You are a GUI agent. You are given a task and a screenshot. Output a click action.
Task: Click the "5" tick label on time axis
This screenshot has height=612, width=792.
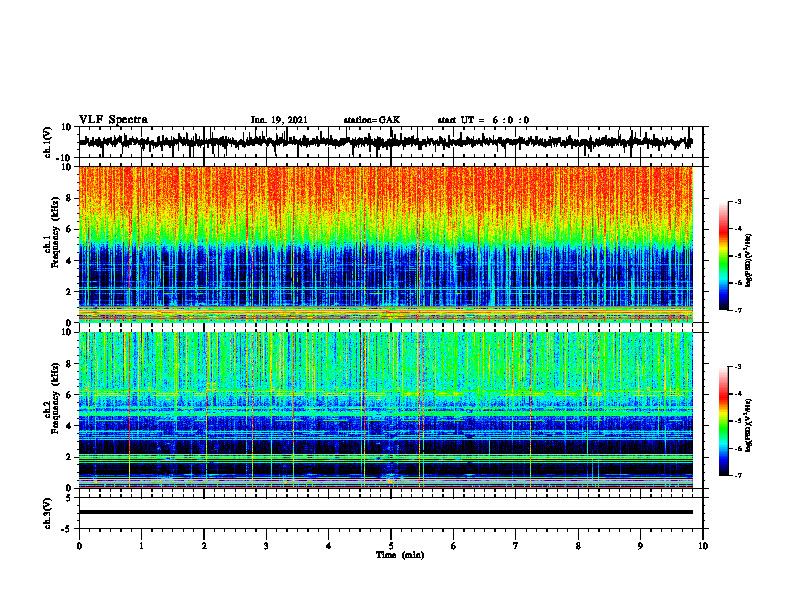click(x=391, y=546)
